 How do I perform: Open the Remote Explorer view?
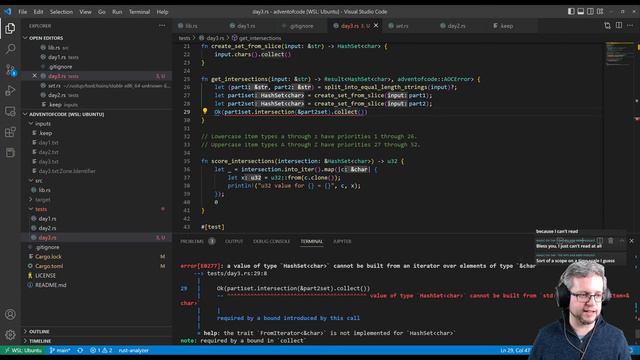10,111
